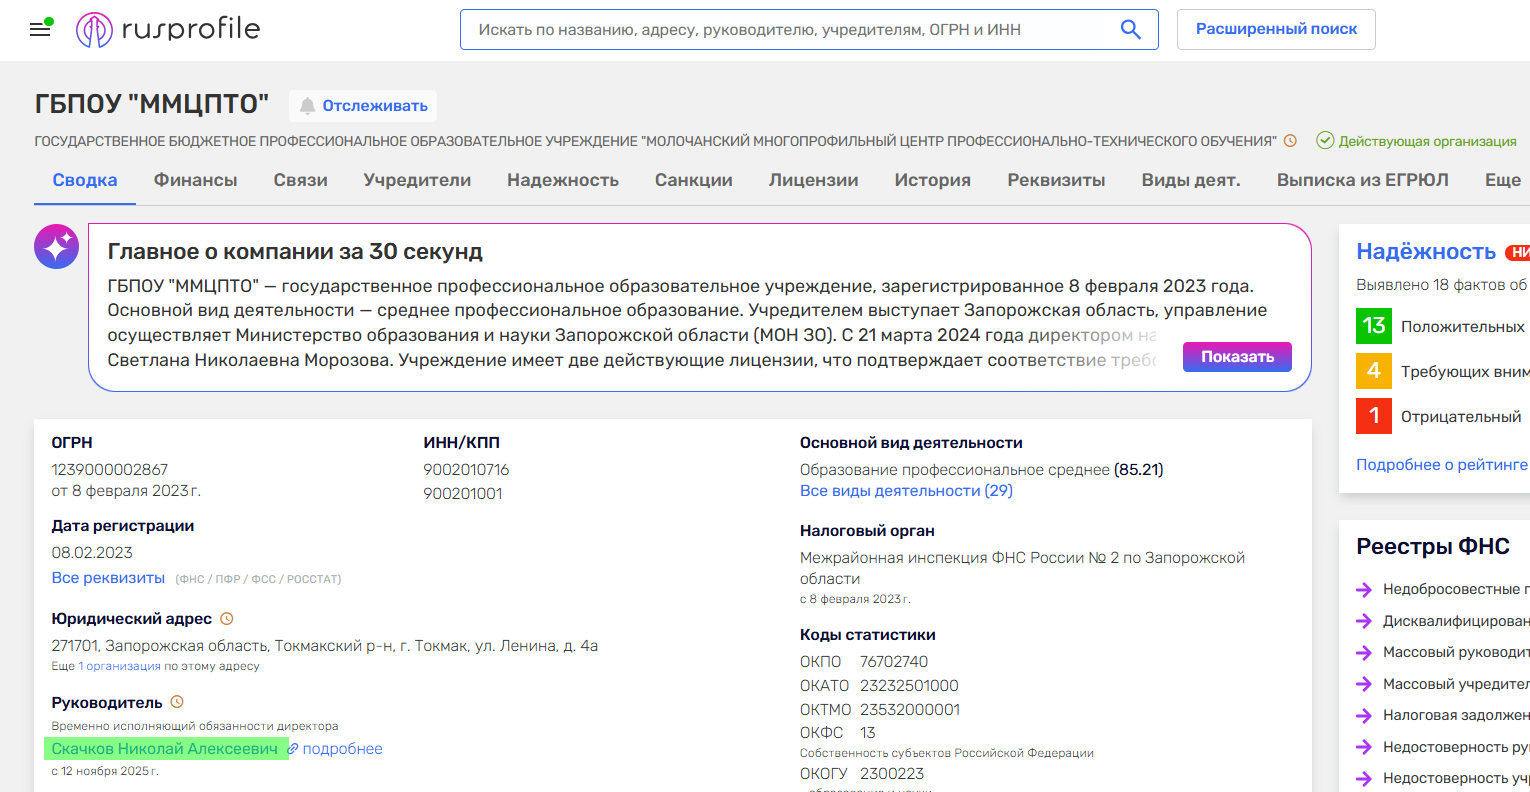Click the green check by Действующая организация
The height and width of the screenshot is (792, 1530).
(1325, 141)
